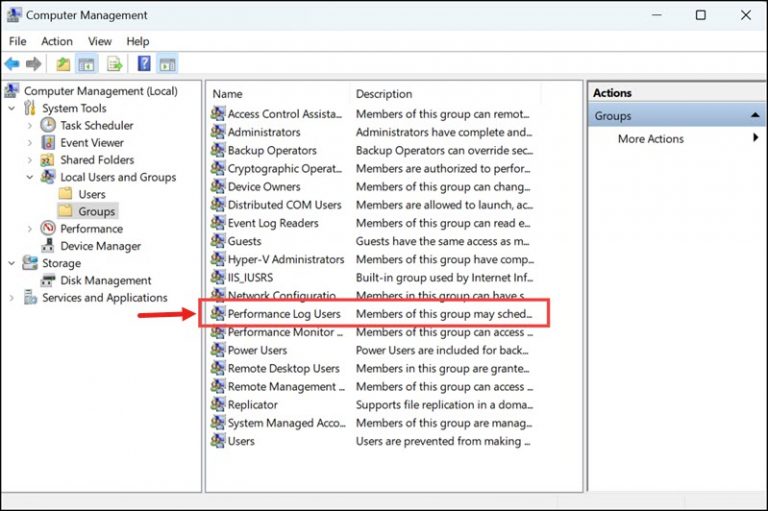Screen dimensions: 768x511
Task: Select Remote Management group name
Action: (x=286, y=387)
